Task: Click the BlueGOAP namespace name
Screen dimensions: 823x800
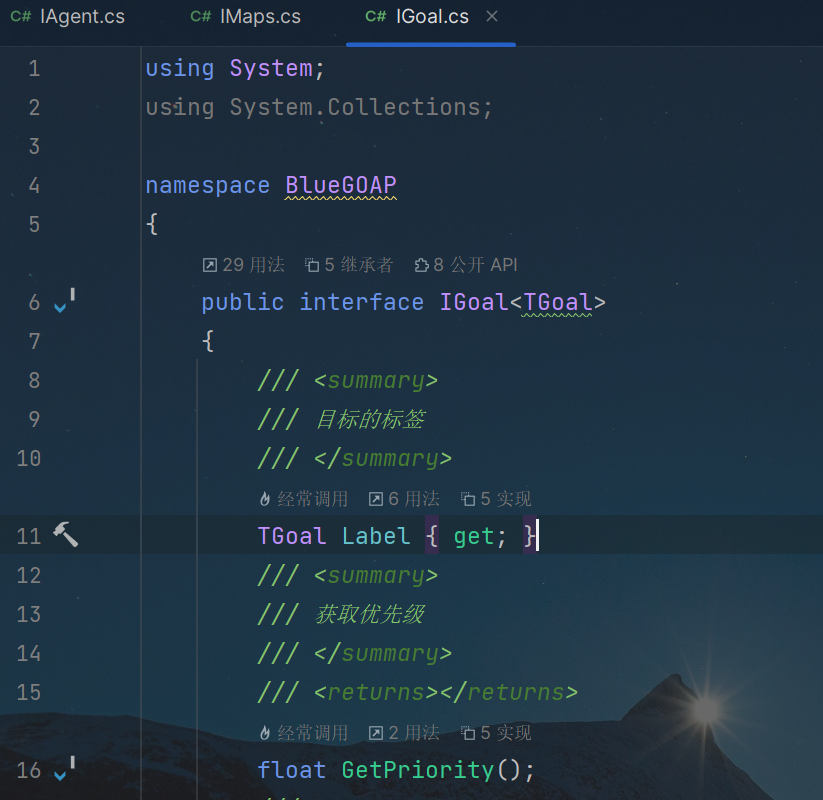Action: [341, 185]
